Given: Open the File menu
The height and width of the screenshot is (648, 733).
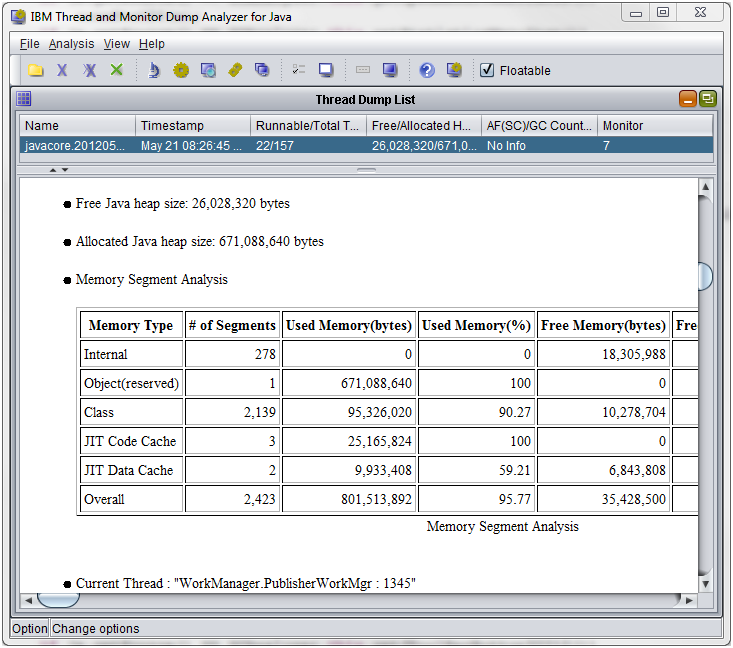Looking at the screenshot, I should click(x=30, y=44).
